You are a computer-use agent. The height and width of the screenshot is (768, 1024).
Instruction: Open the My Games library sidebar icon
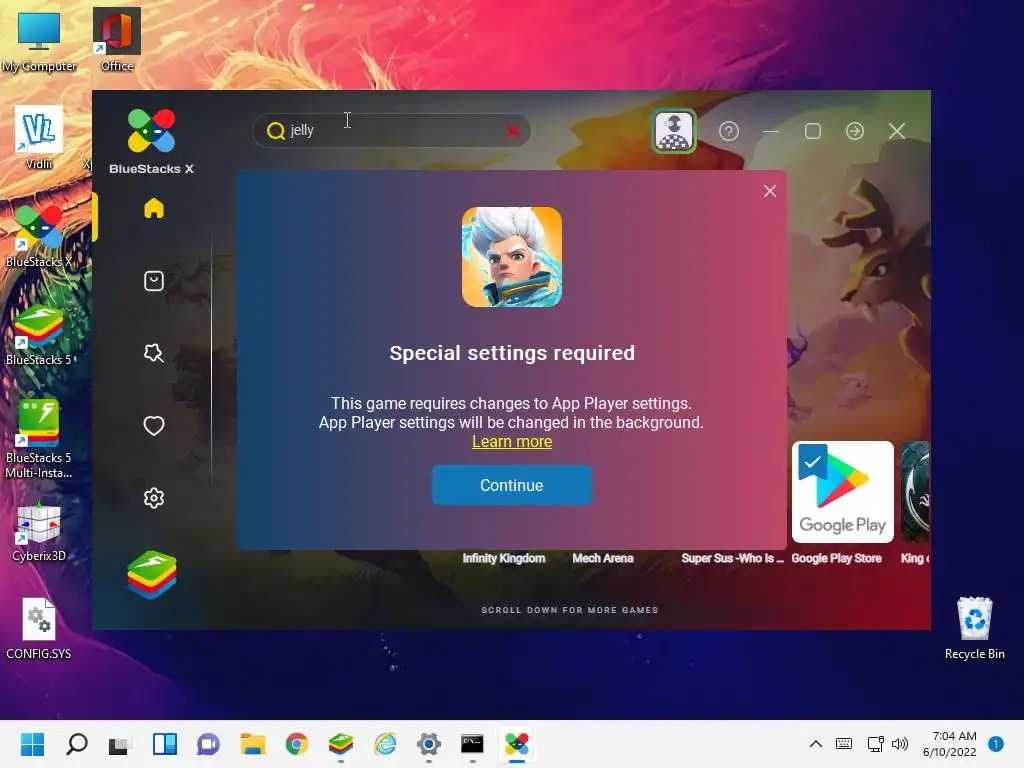[153, 281]
